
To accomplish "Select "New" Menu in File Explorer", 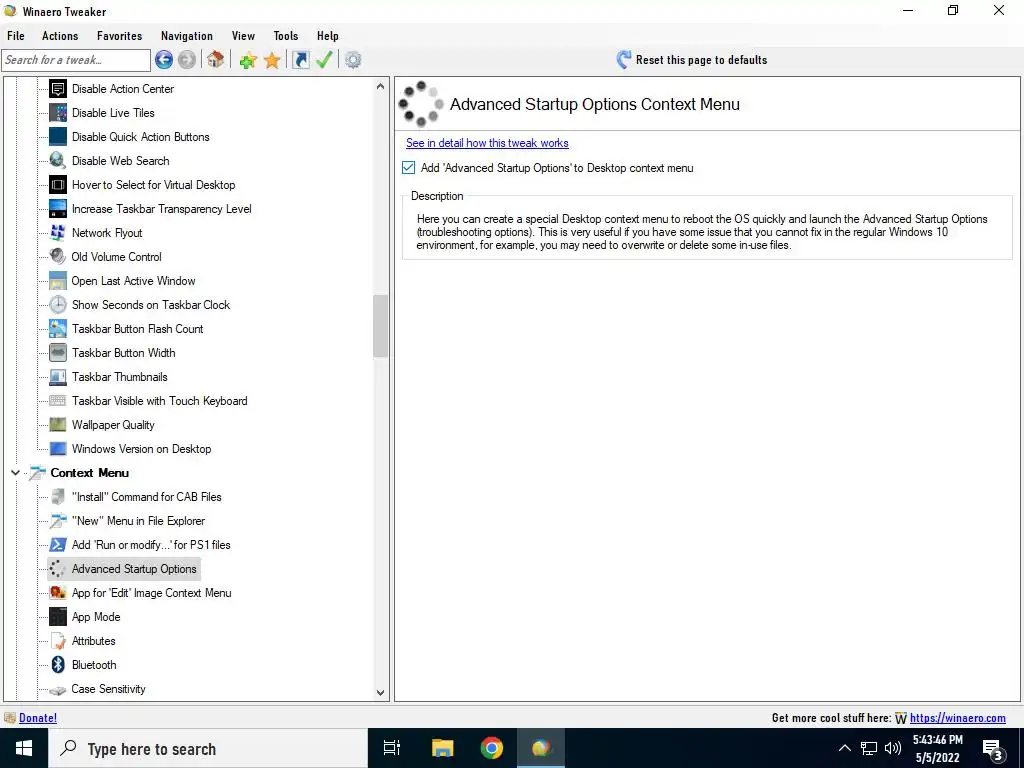I will tap(138, 521).
